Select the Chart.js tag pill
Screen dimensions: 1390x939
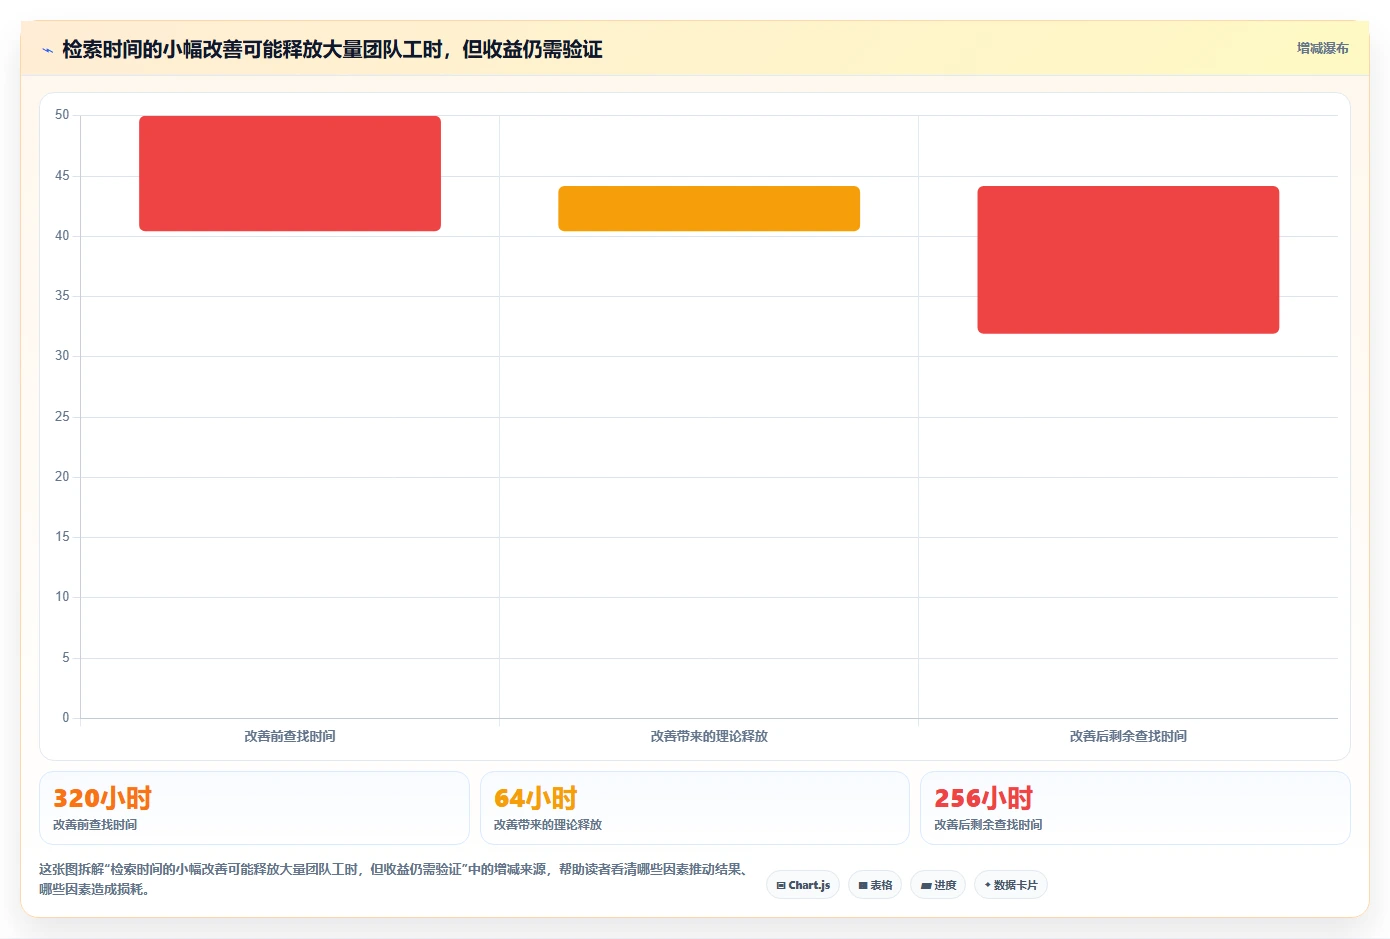tap(803, 885)
